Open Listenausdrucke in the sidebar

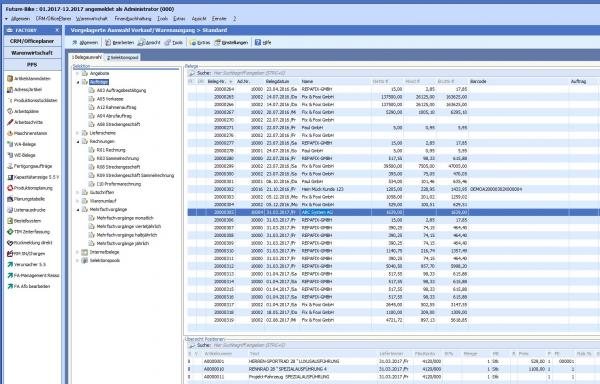point(26,210)
